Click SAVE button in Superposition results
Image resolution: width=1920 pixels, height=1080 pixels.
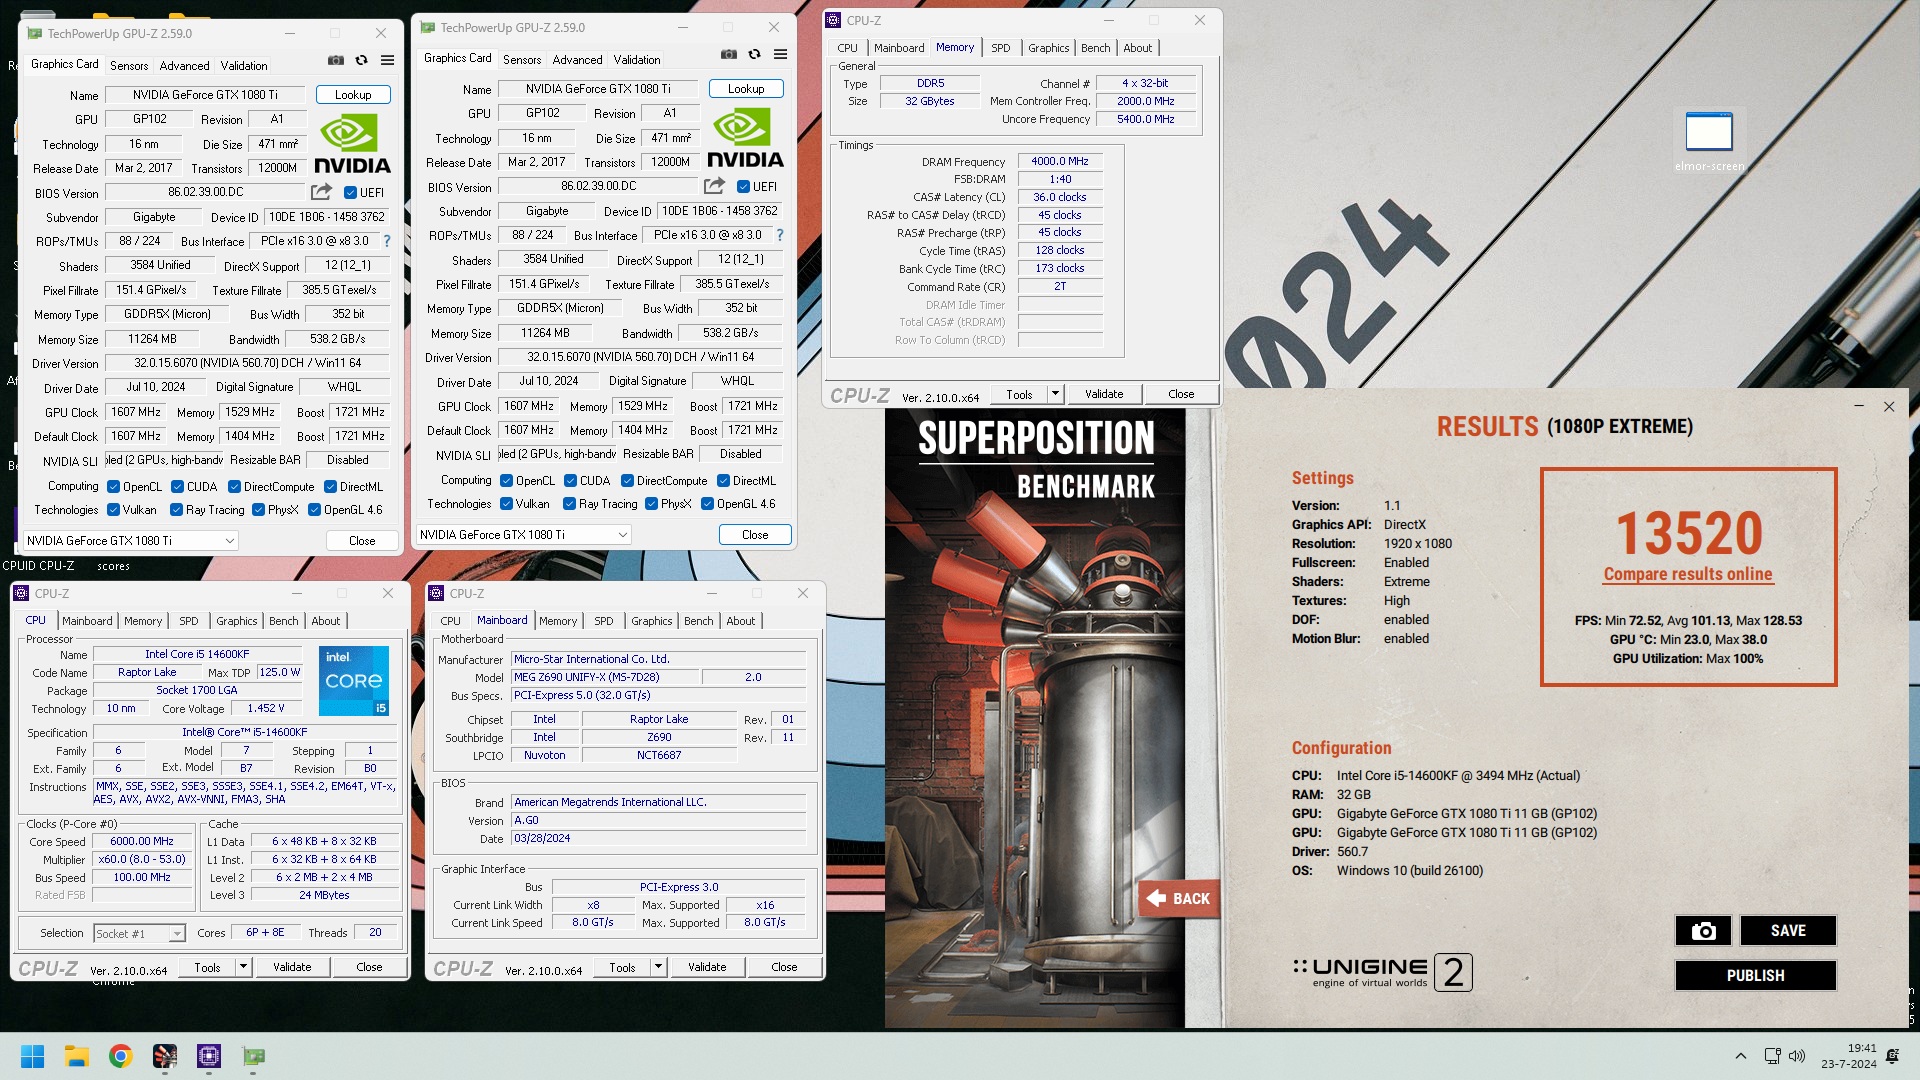1788,931
